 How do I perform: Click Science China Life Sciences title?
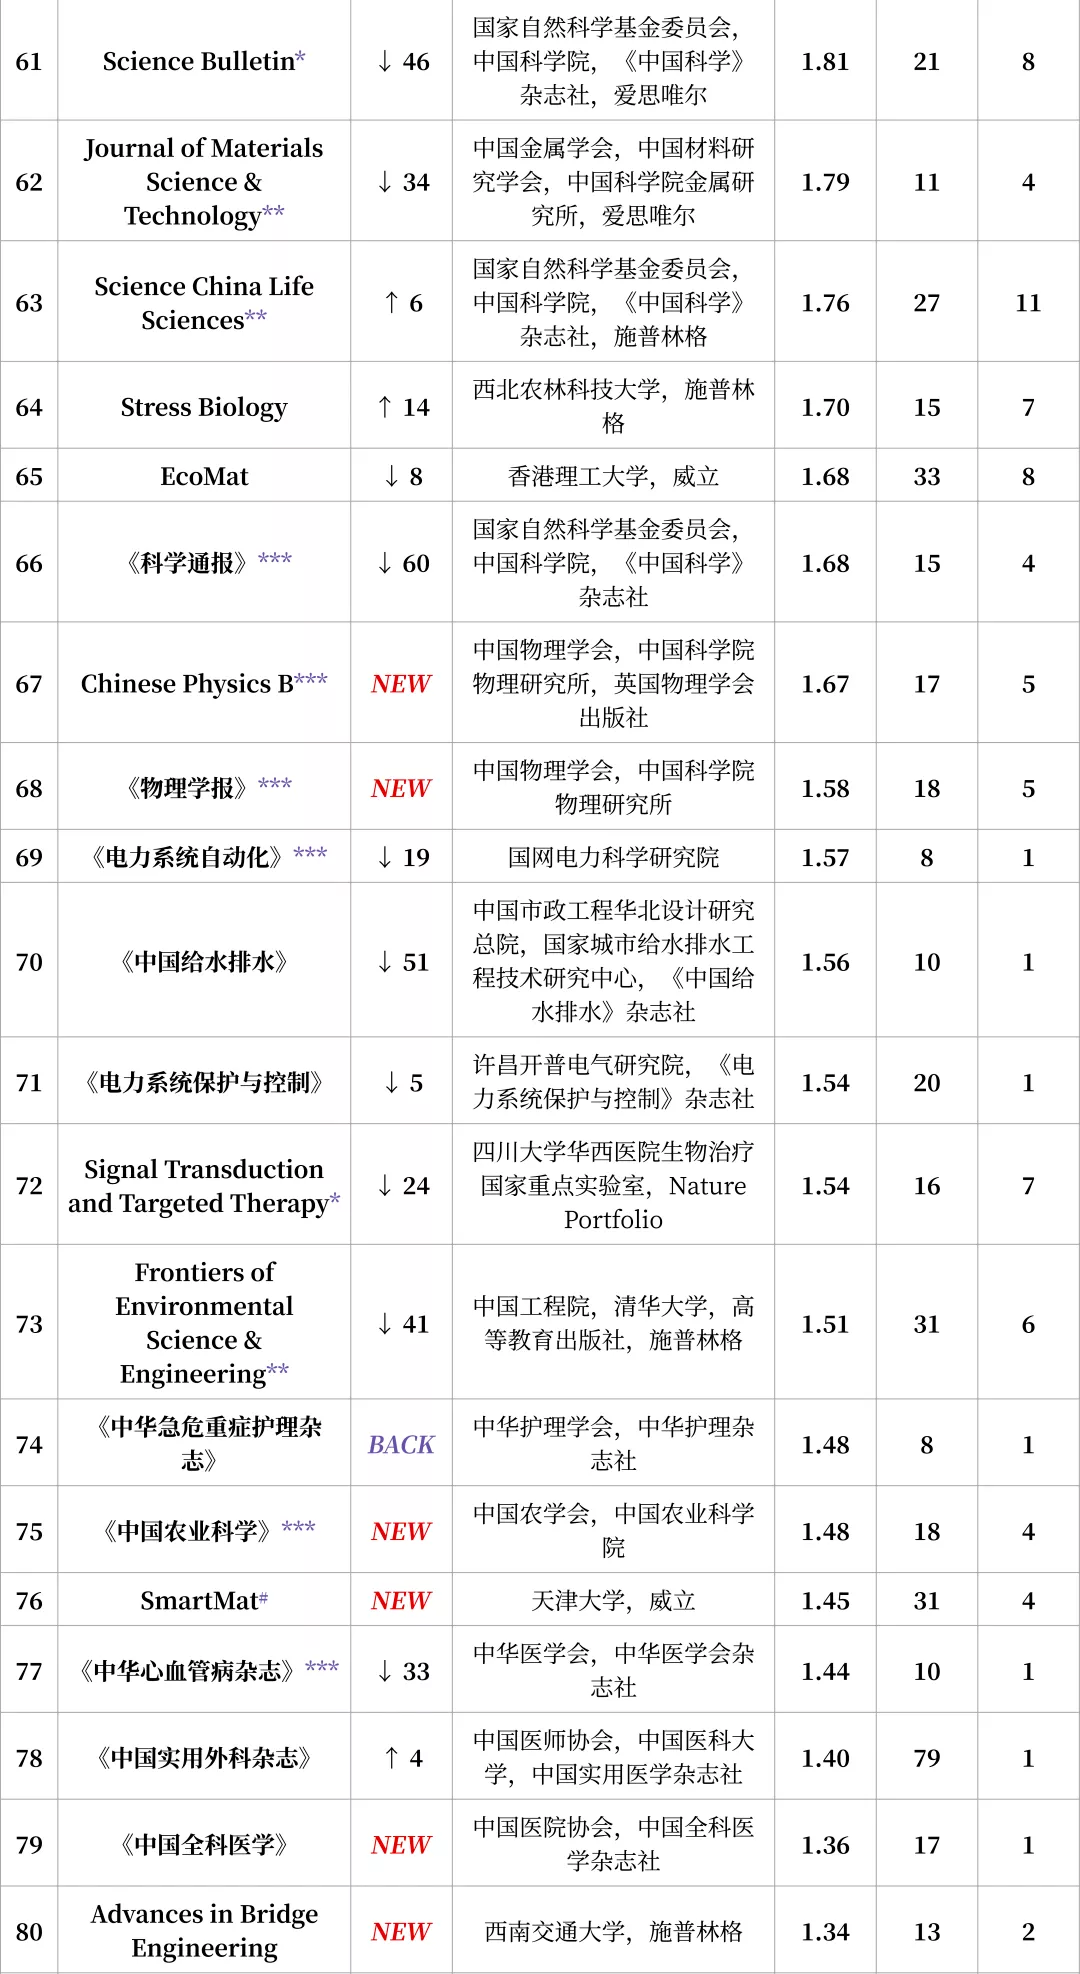(203, 303)
